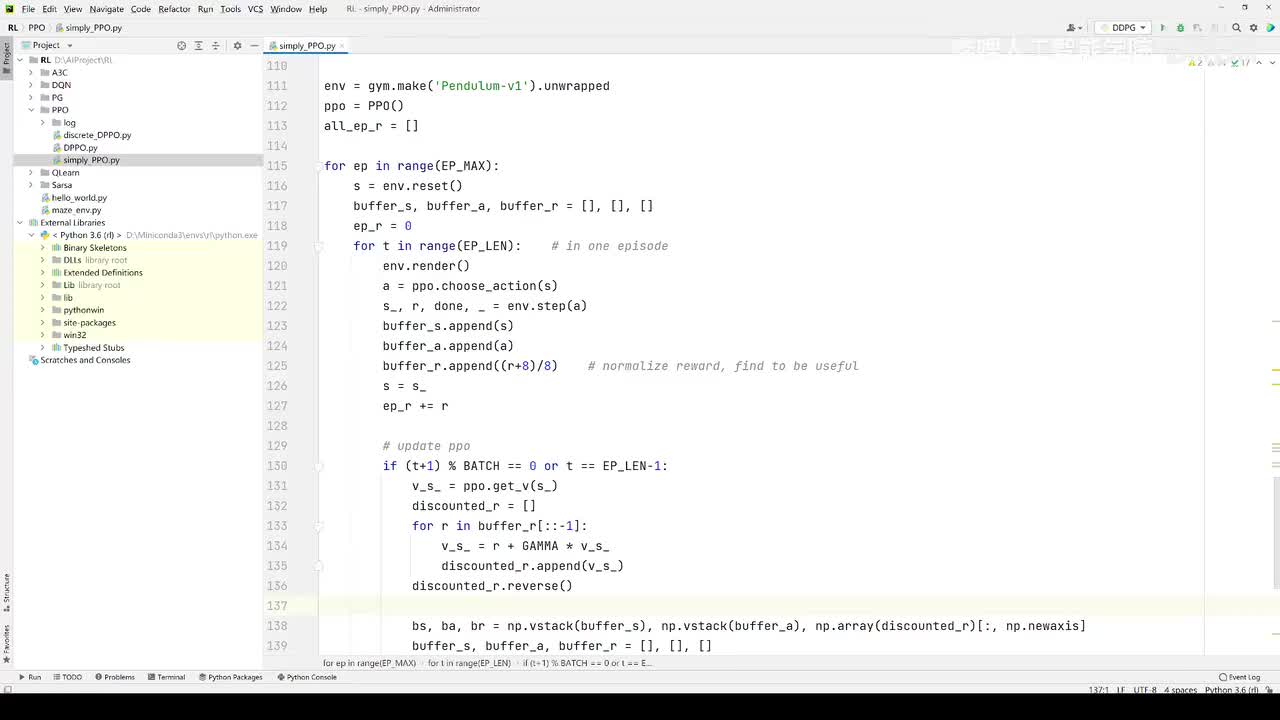Open the Python Packages tool window

point(230,677)
